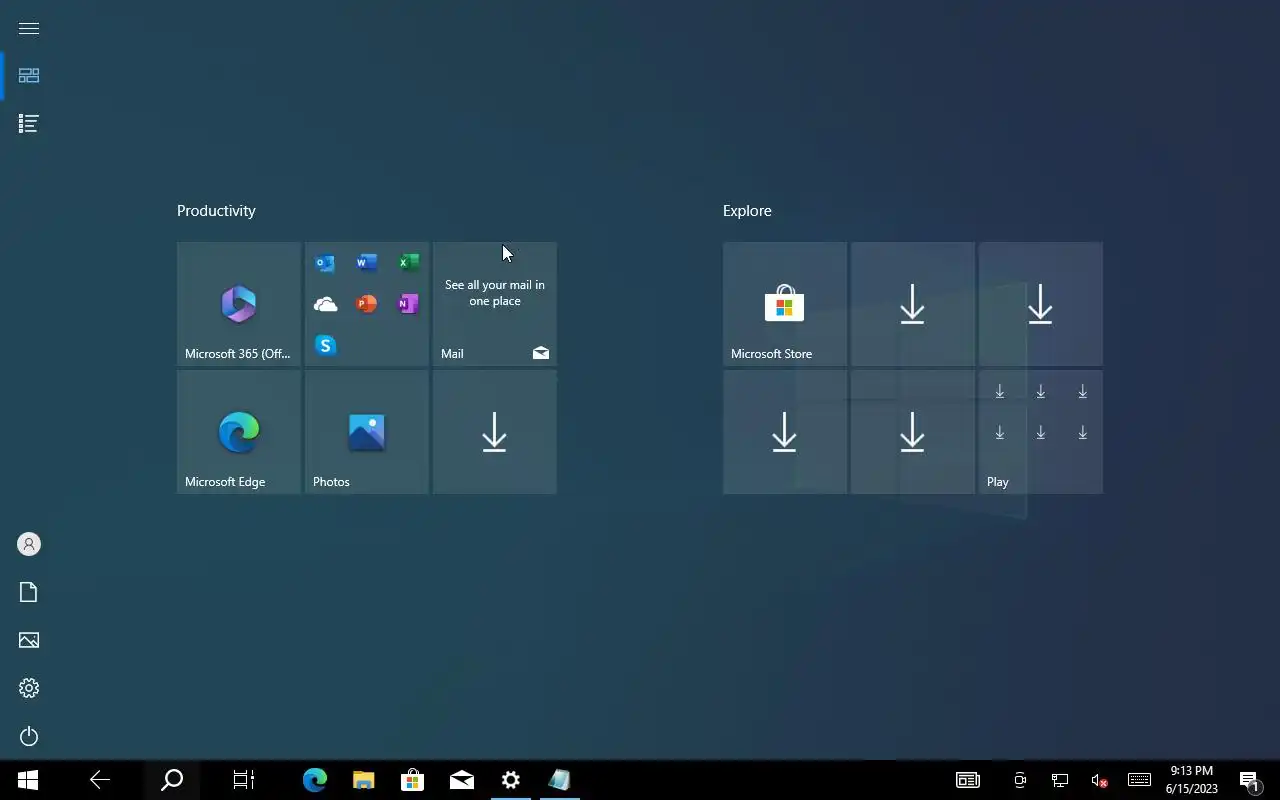Go back using taskbar Back arrow
1280x800 pixels.
tap(100, 780)
